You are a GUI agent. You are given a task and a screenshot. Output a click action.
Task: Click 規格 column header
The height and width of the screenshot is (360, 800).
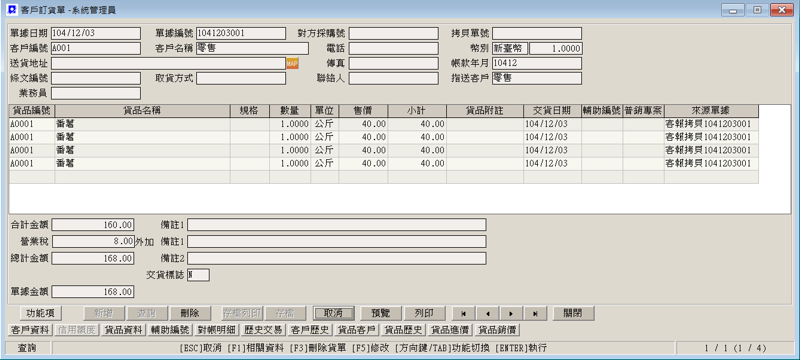[x=249, y=111]
